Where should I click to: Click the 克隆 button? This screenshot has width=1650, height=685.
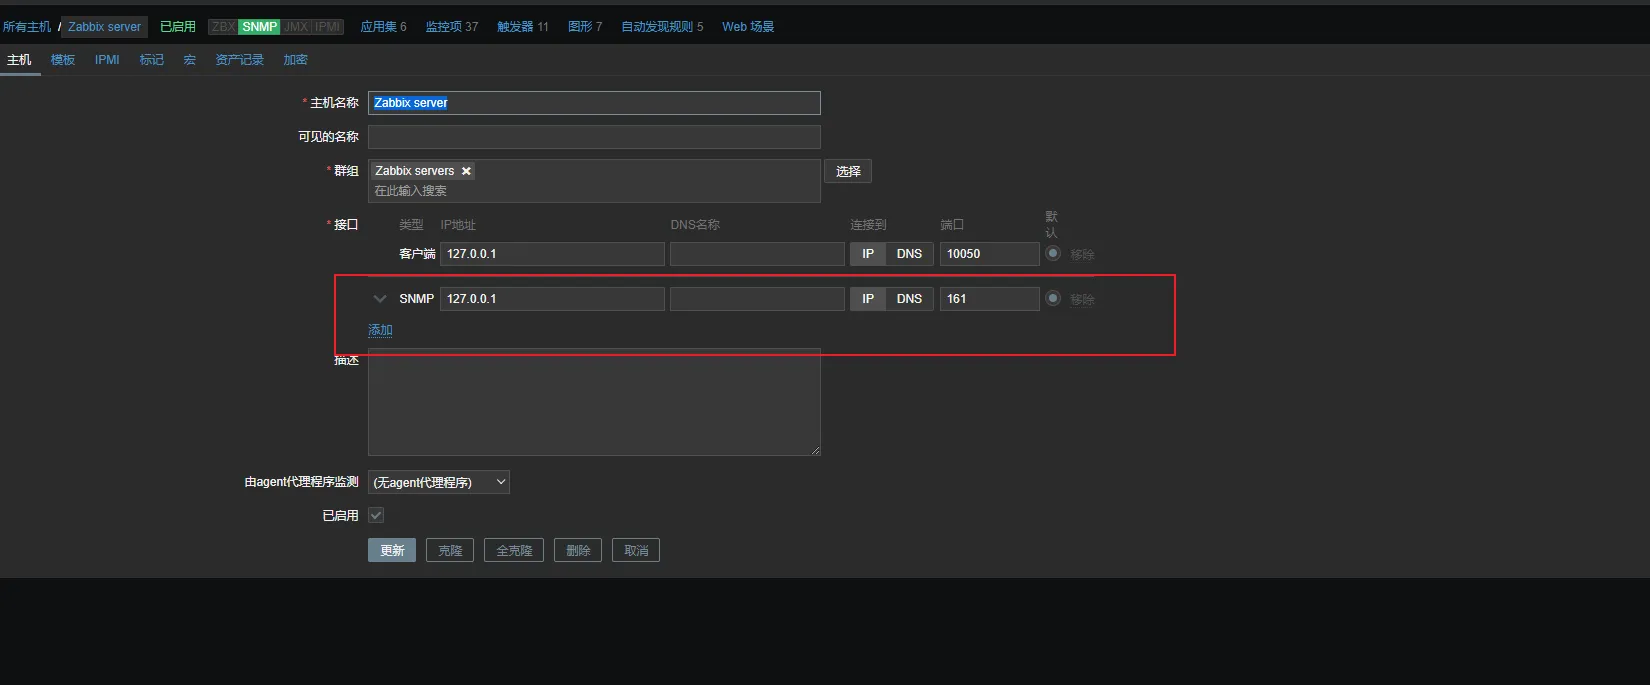click(450, 550)
